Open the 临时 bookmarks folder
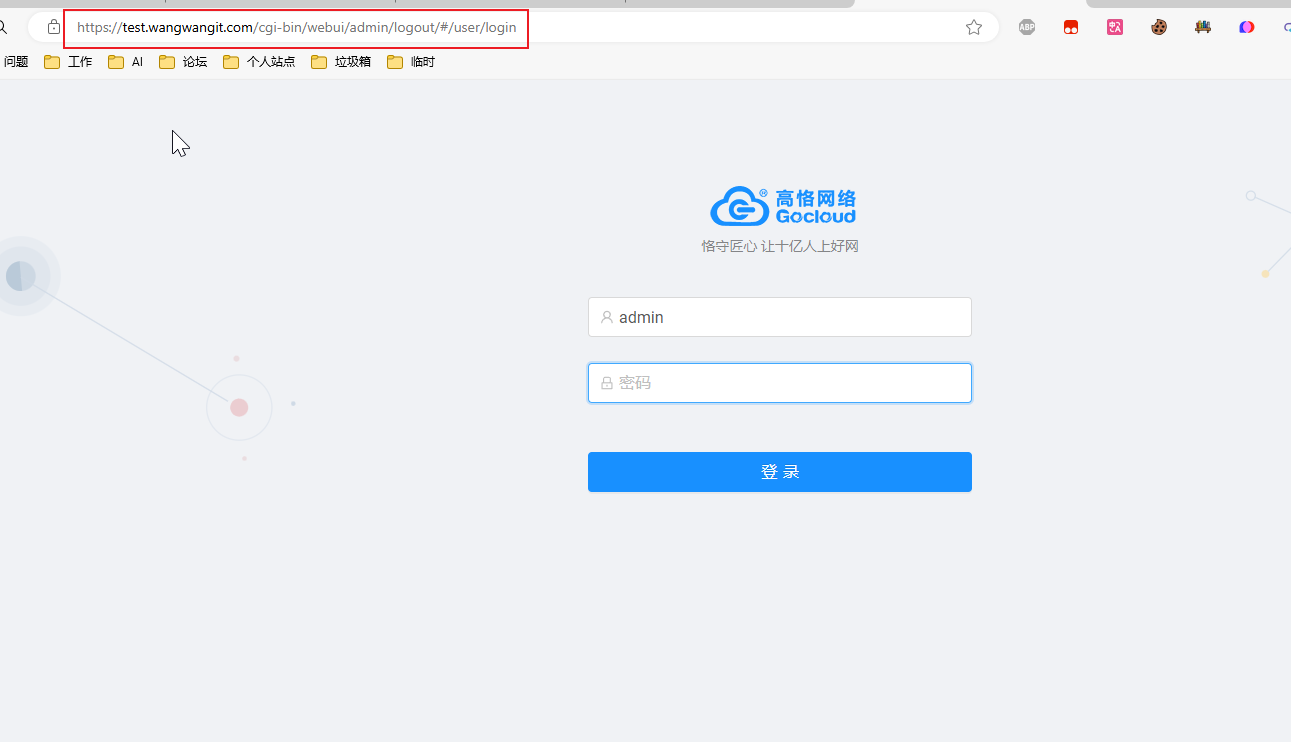Viewport: 1291px width, 742px height. (x=412, y=62)
